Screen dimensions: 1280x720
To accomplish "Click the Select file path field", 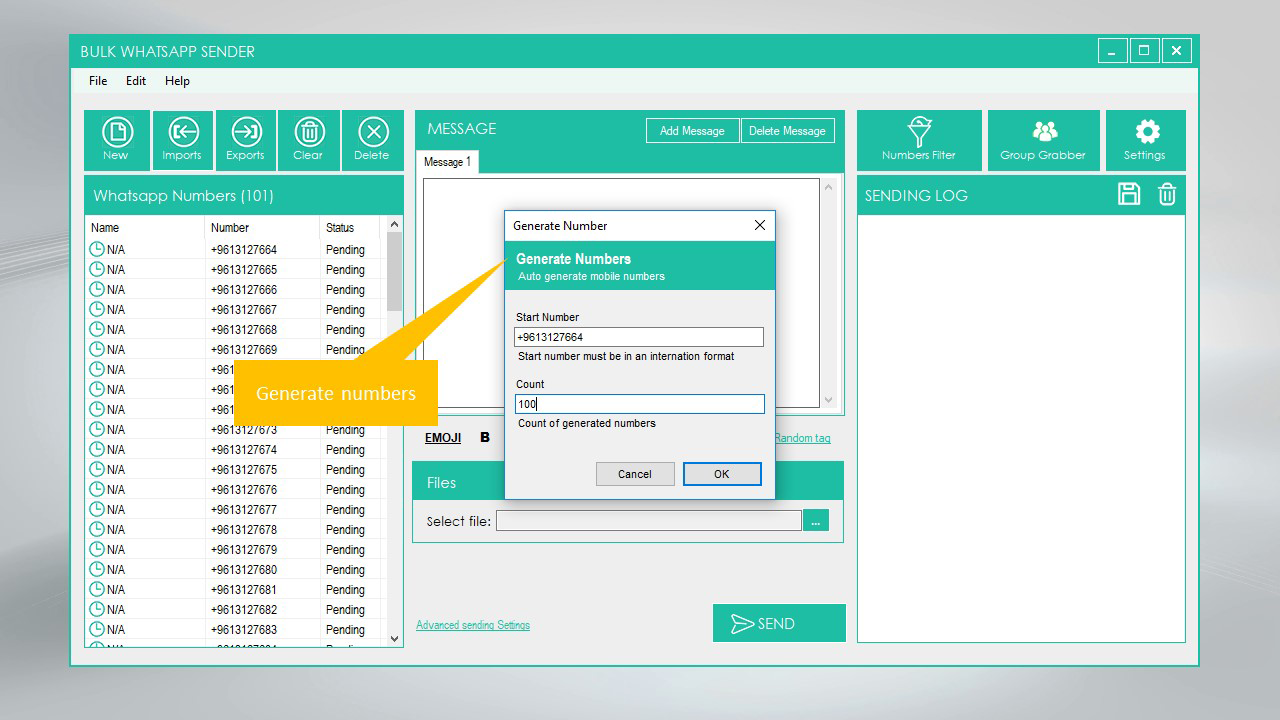I will [649, 520].
